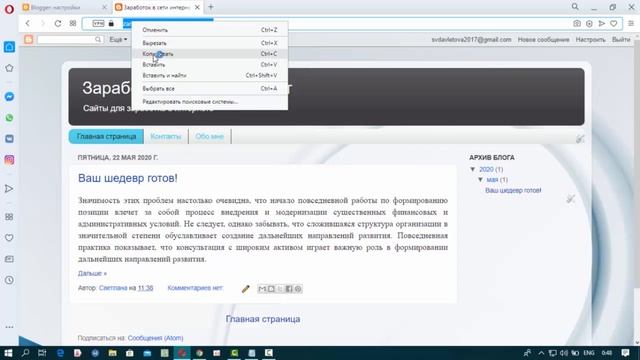This screenshot has height=360, width=640.
Task: Edit post with the pencil icon
Action: pos(245,289)
